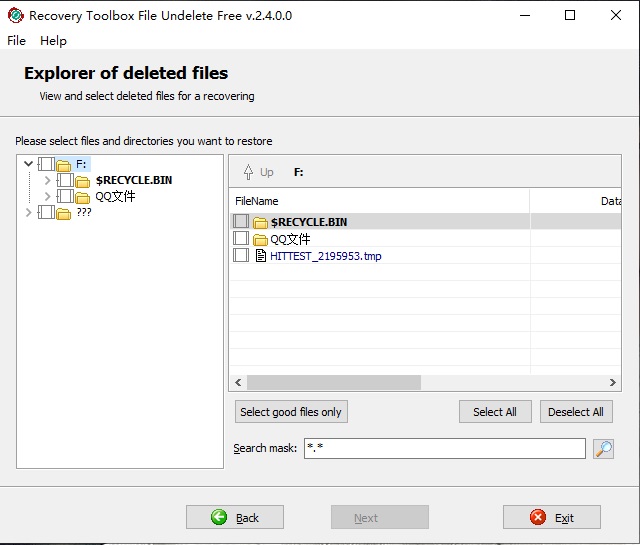Select HITTEST_2195953.tmp file name
Screen dimensions: 640x545
(326, 256)
